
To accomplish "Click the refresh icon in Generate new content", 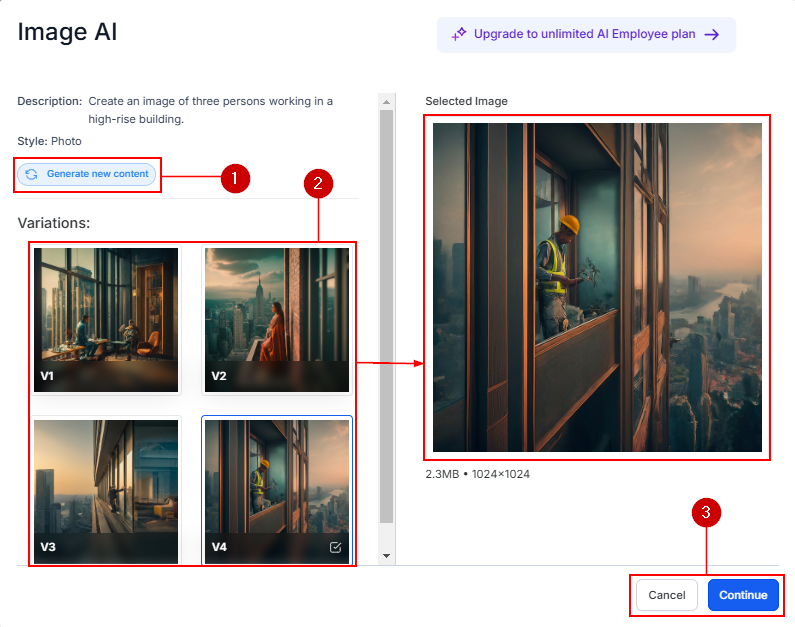I will pyautogui.click(x=32, y=174).
